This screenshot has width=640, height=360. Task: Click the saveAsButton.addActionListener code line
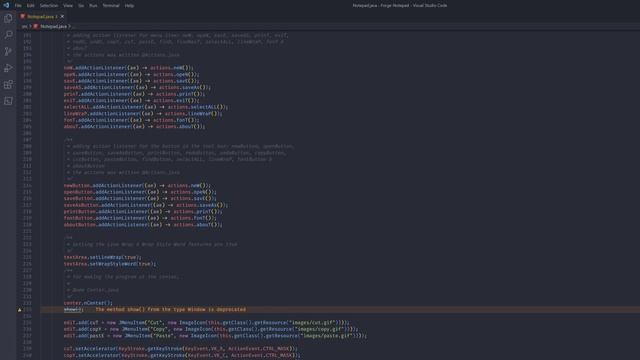pos(146,205)
